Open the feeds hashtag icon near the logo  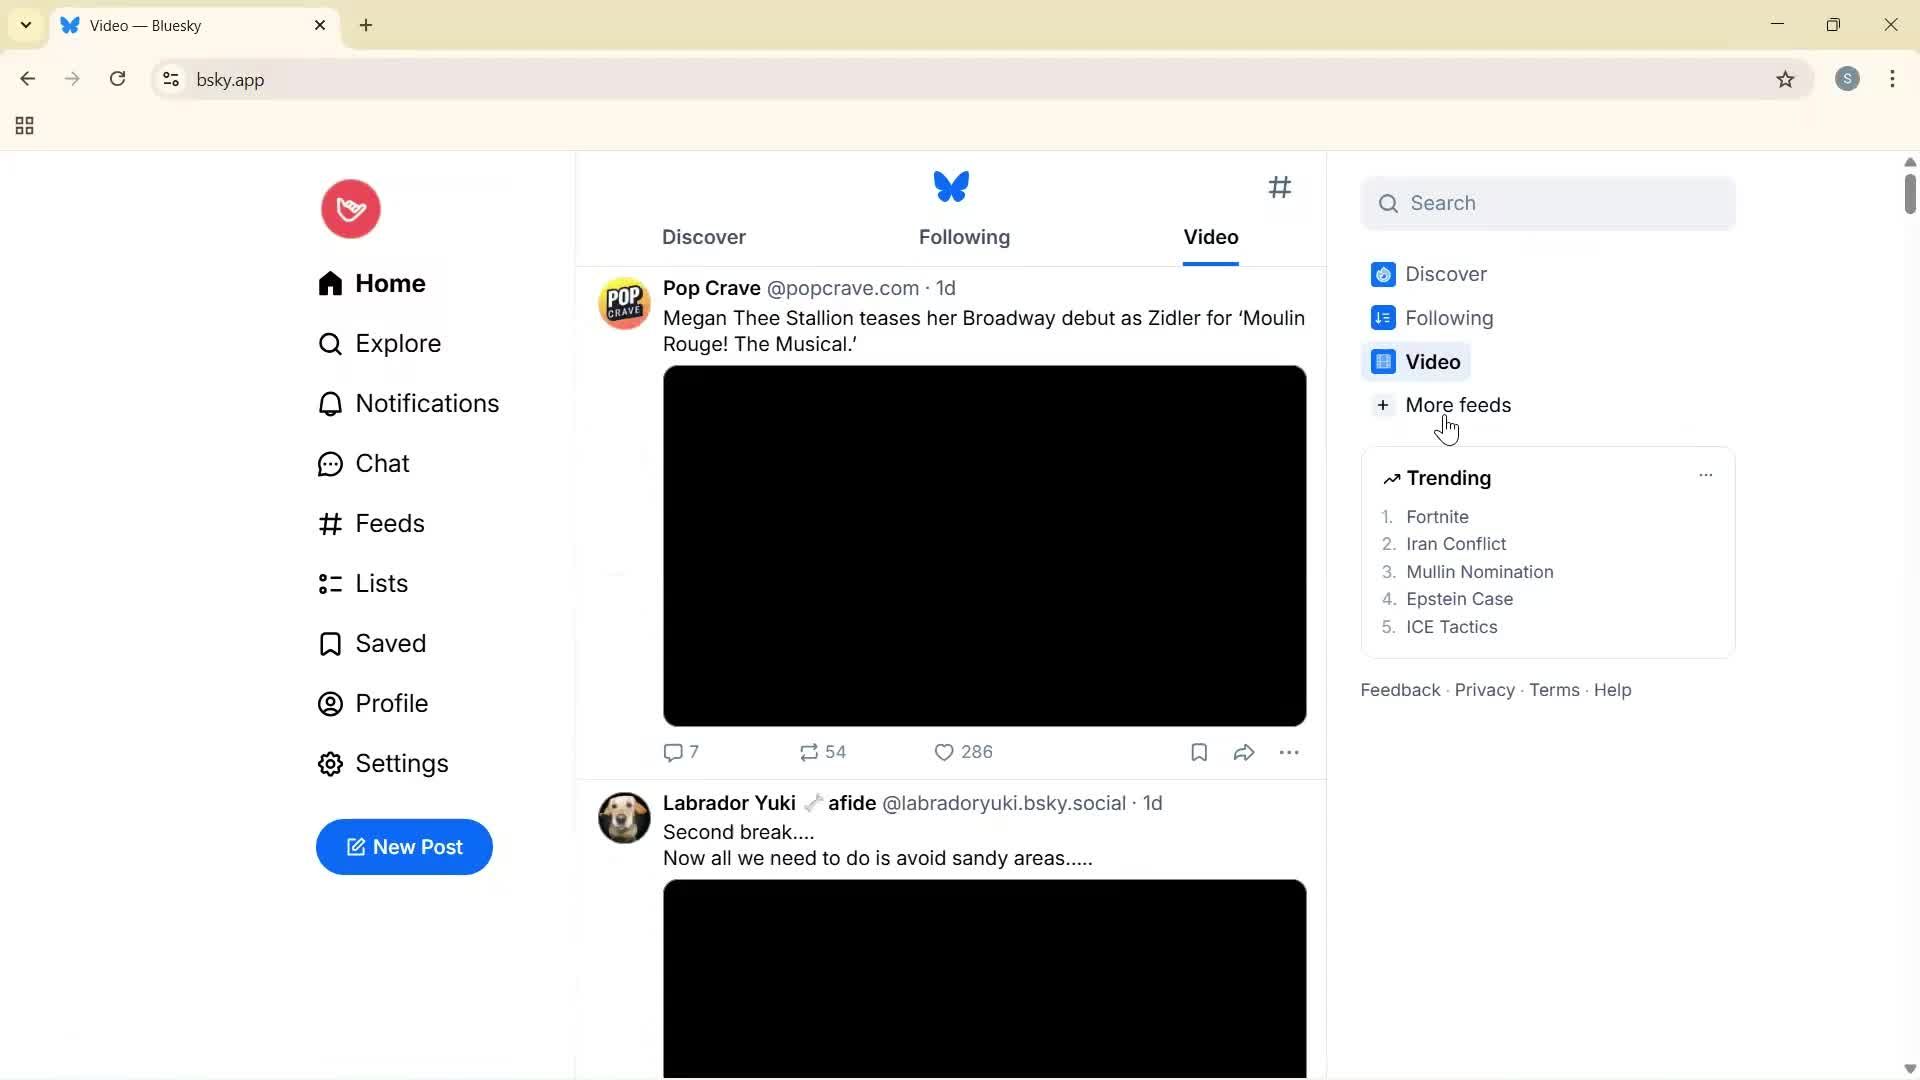point(1281,187)
